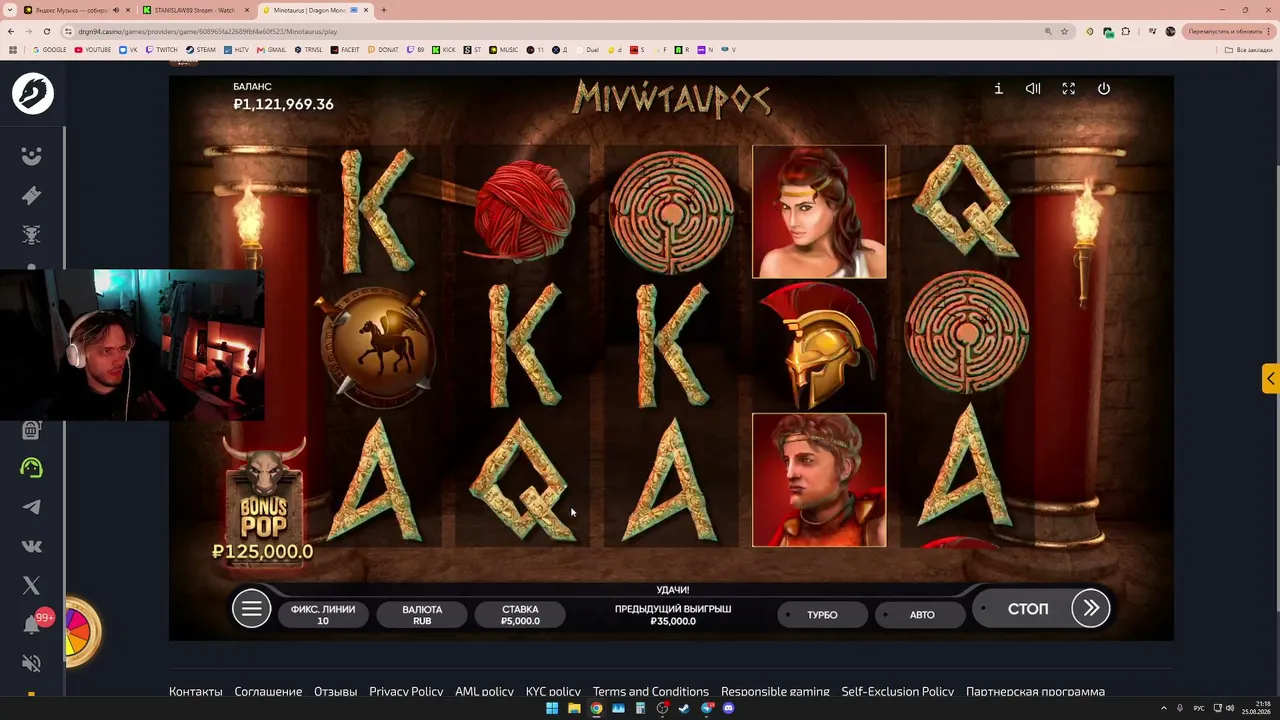
Task: Mute the game sound via speaker icon
Action: [x=1033, y=89]
